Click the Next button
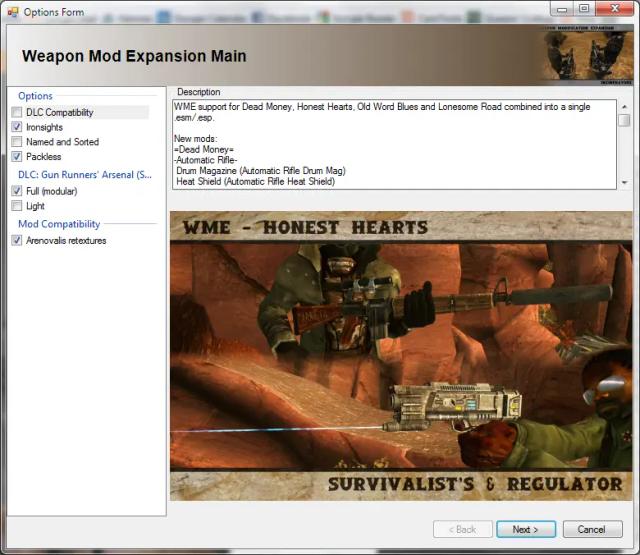This screenshot has height=555, width=640. (x=526, y=529)
